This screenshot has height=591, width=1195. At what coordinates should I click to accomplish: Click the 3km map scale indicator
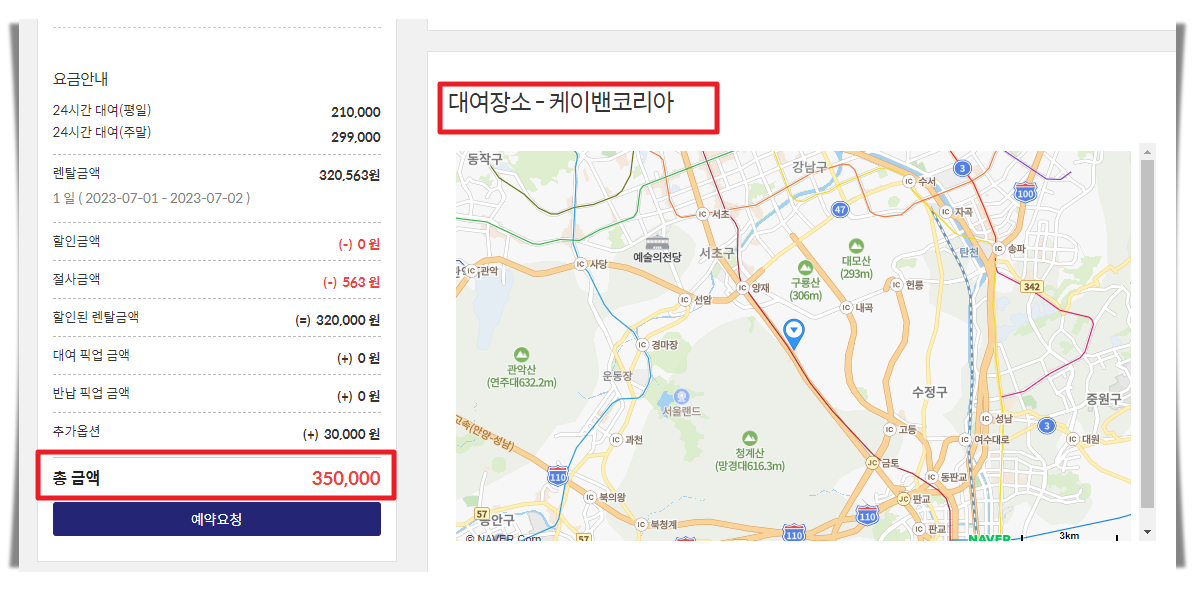coord(1069,535)
